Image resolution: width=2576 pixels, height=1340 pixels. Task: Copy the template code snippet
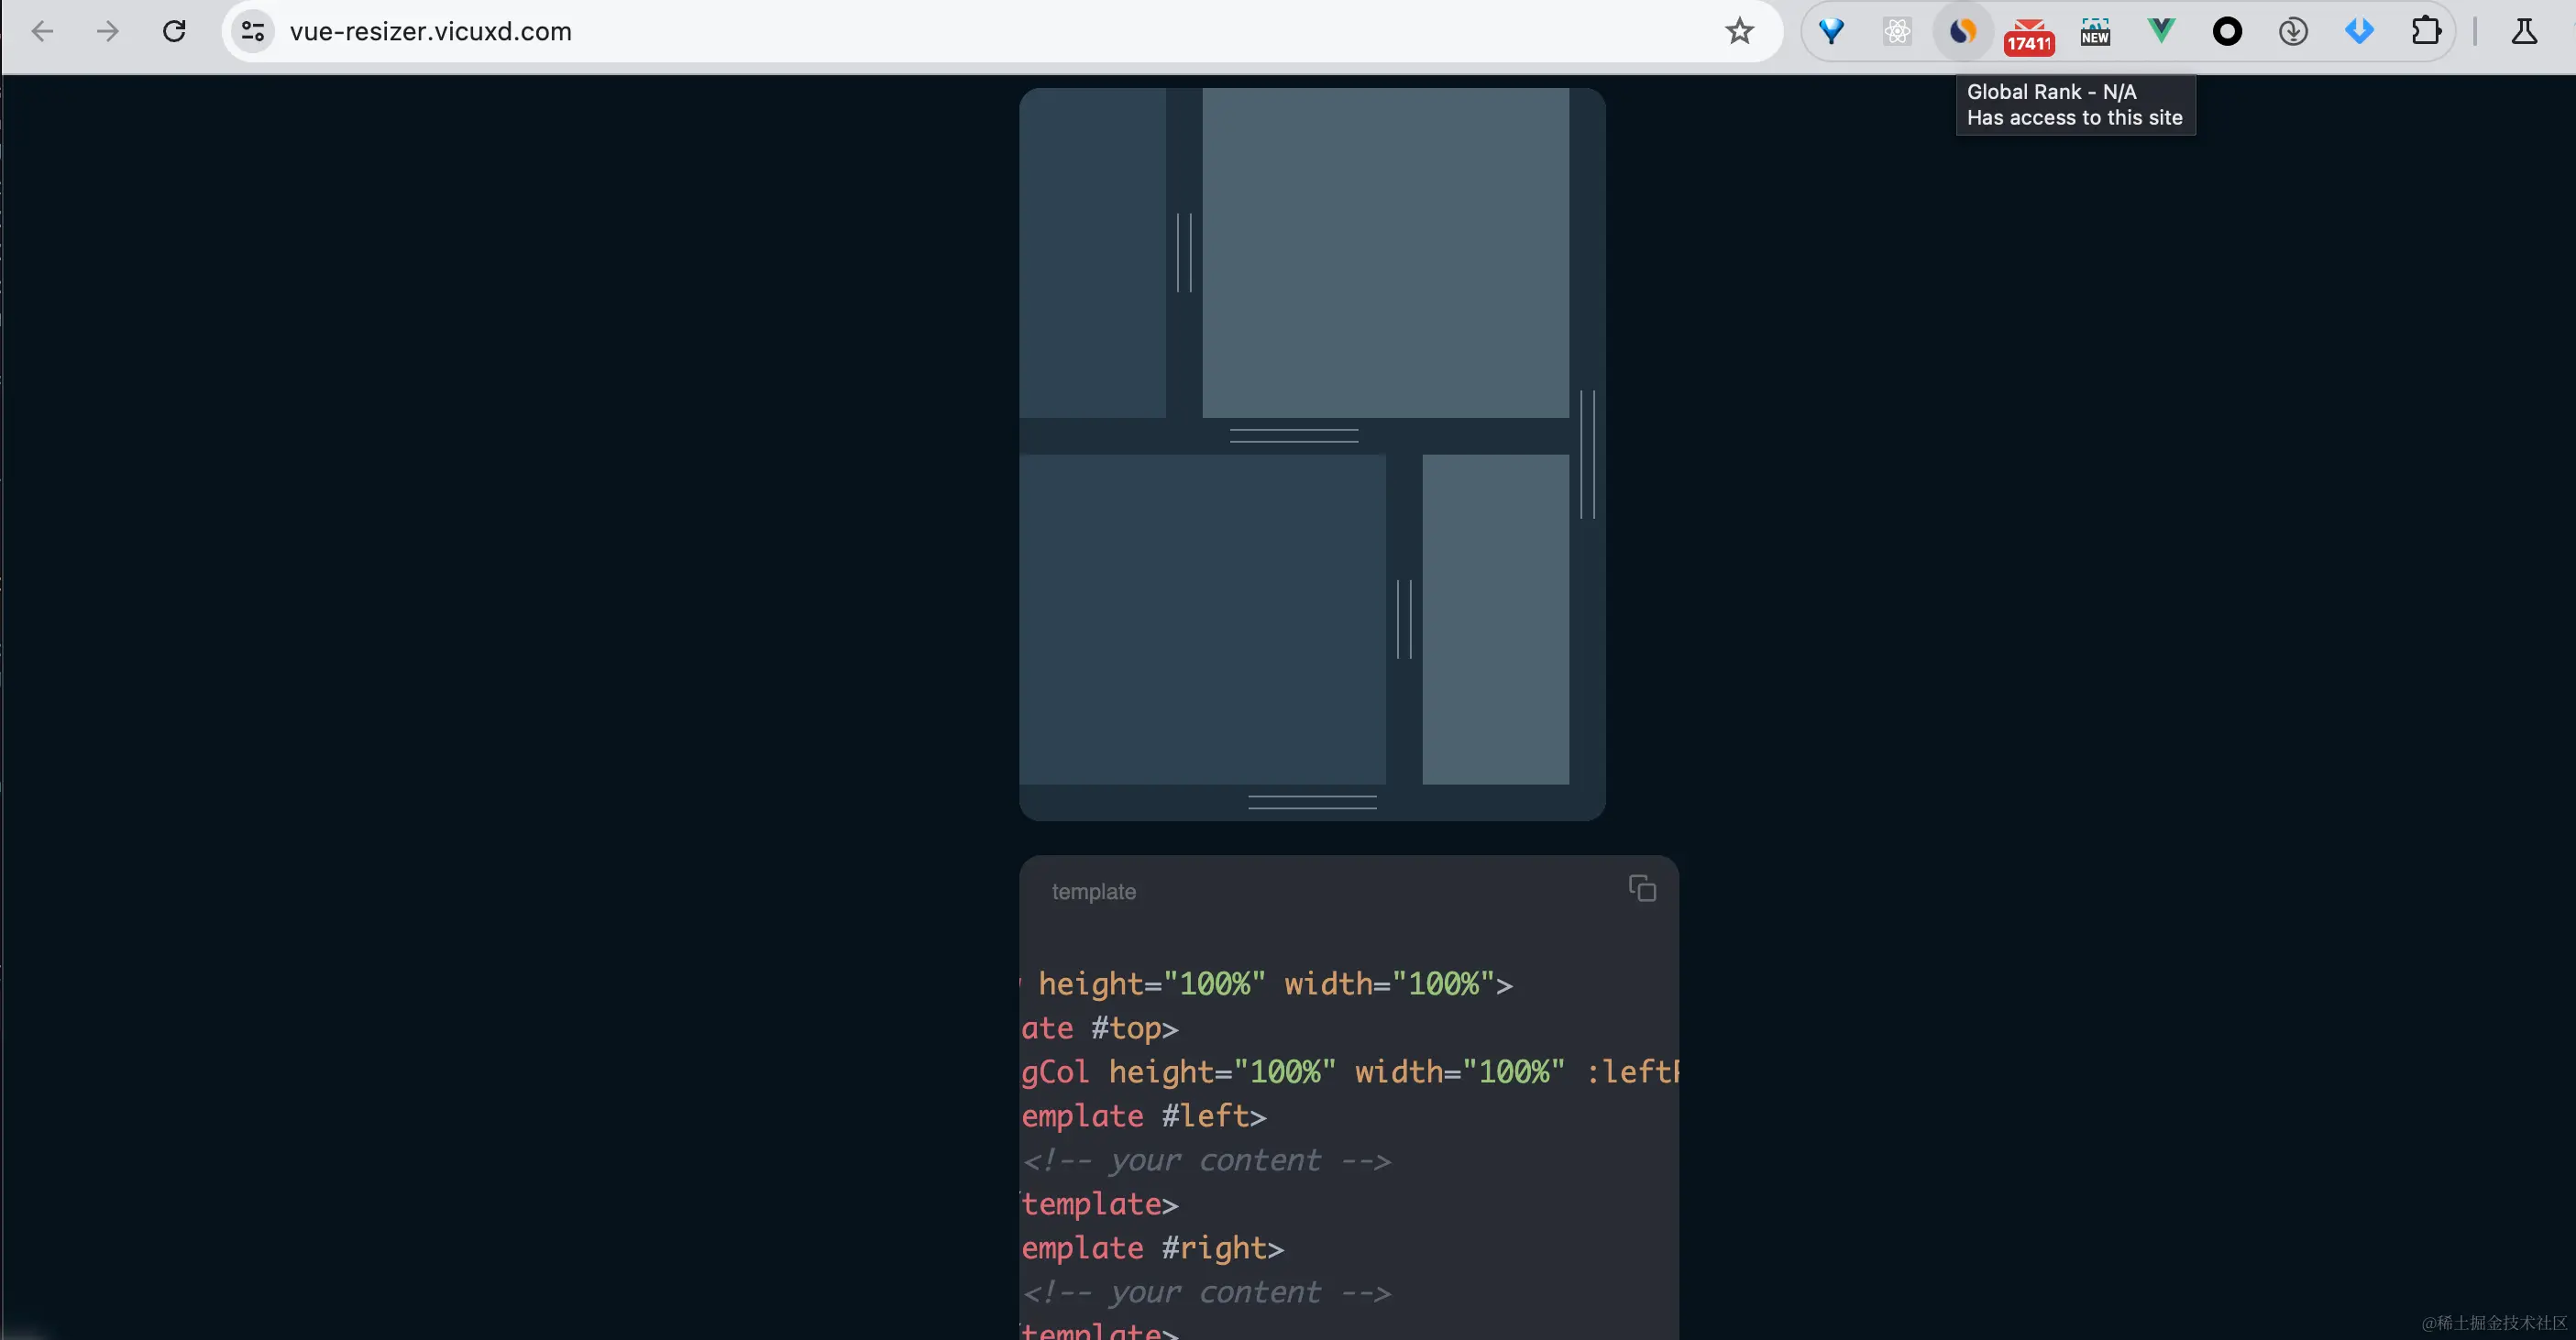(x=1642, y=888)
